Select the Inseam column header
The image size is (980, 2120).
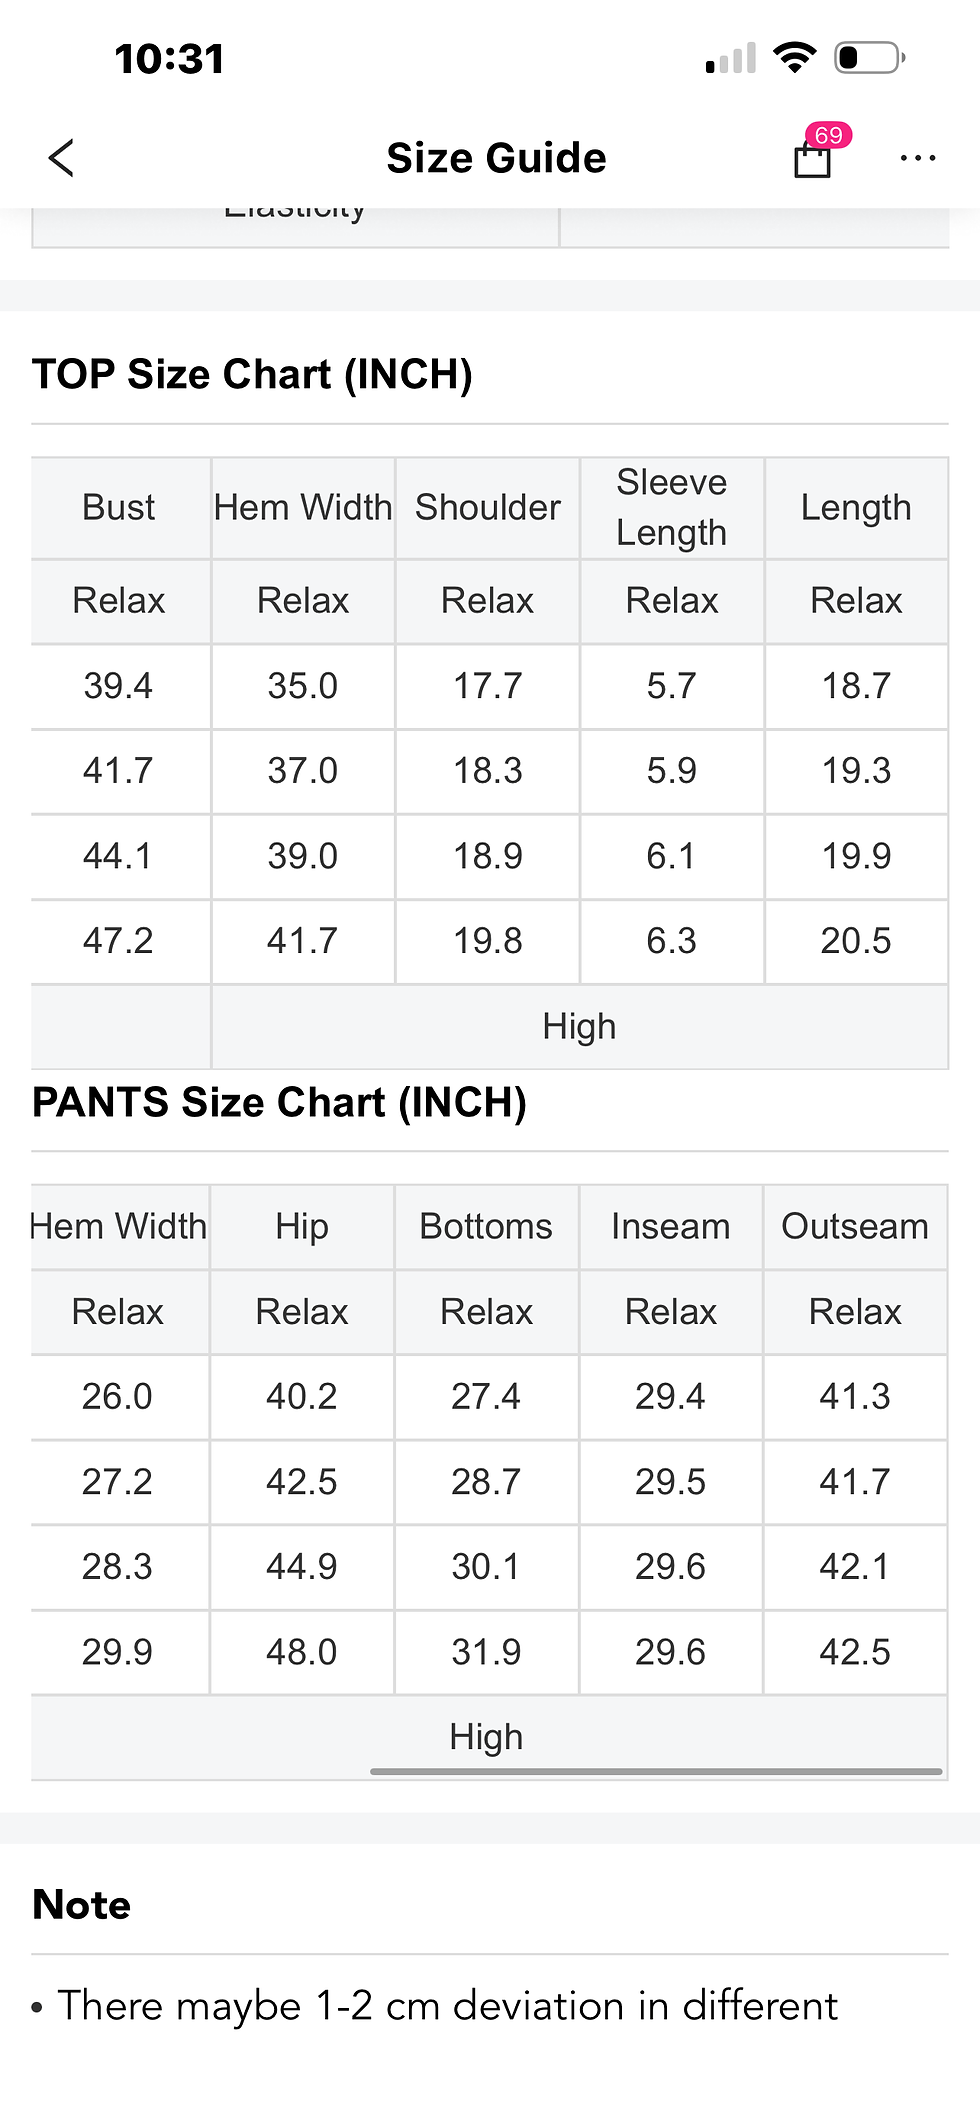coord(671,1227)
